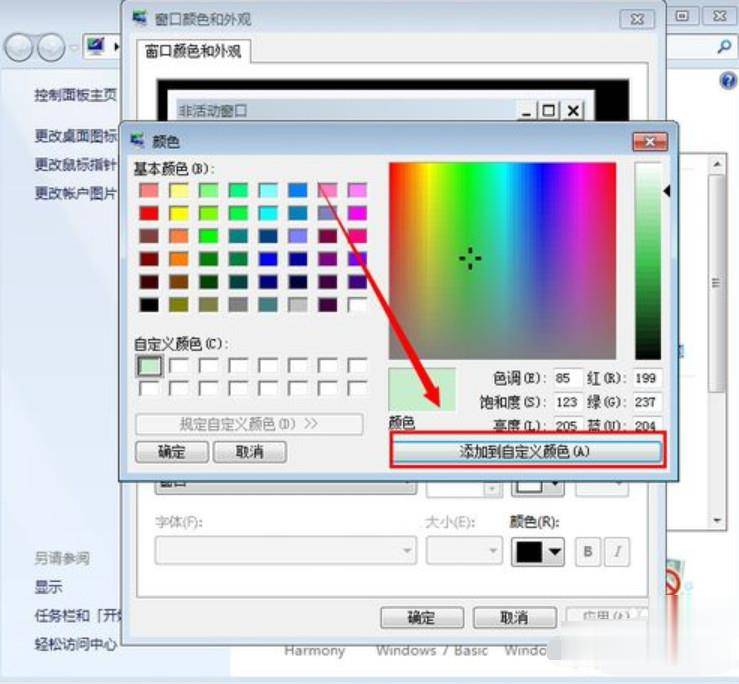Select the magenta basic color swatch in second row
Screen dimensions: 739x684
tap(357, 213)
